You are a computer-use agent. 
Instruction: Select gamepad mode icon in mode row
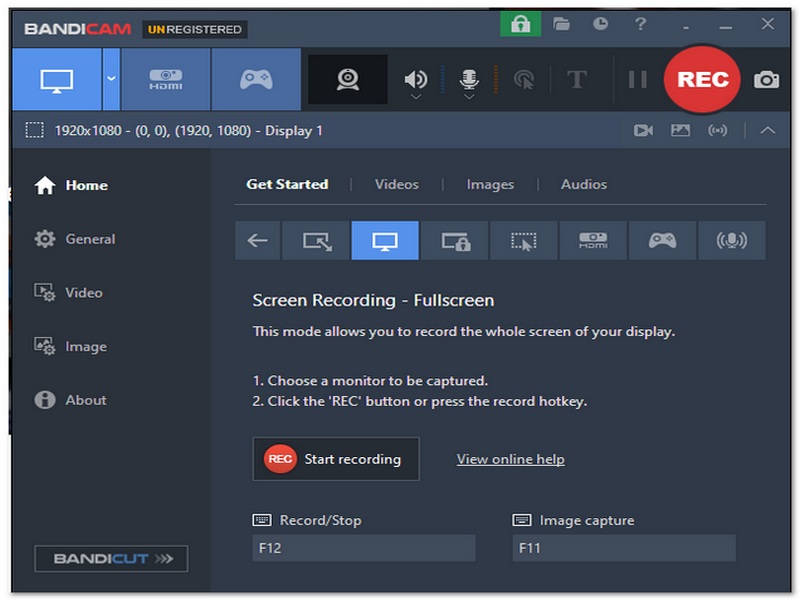click(x=662, y=240)
